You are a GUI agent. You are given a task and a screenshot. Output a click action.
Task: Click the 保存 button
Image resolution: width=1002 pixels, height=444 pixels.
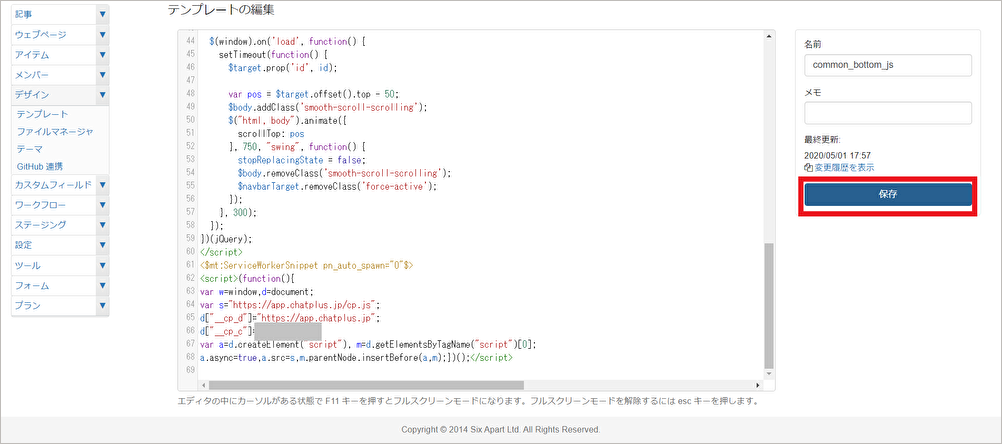tap(888, 195)
